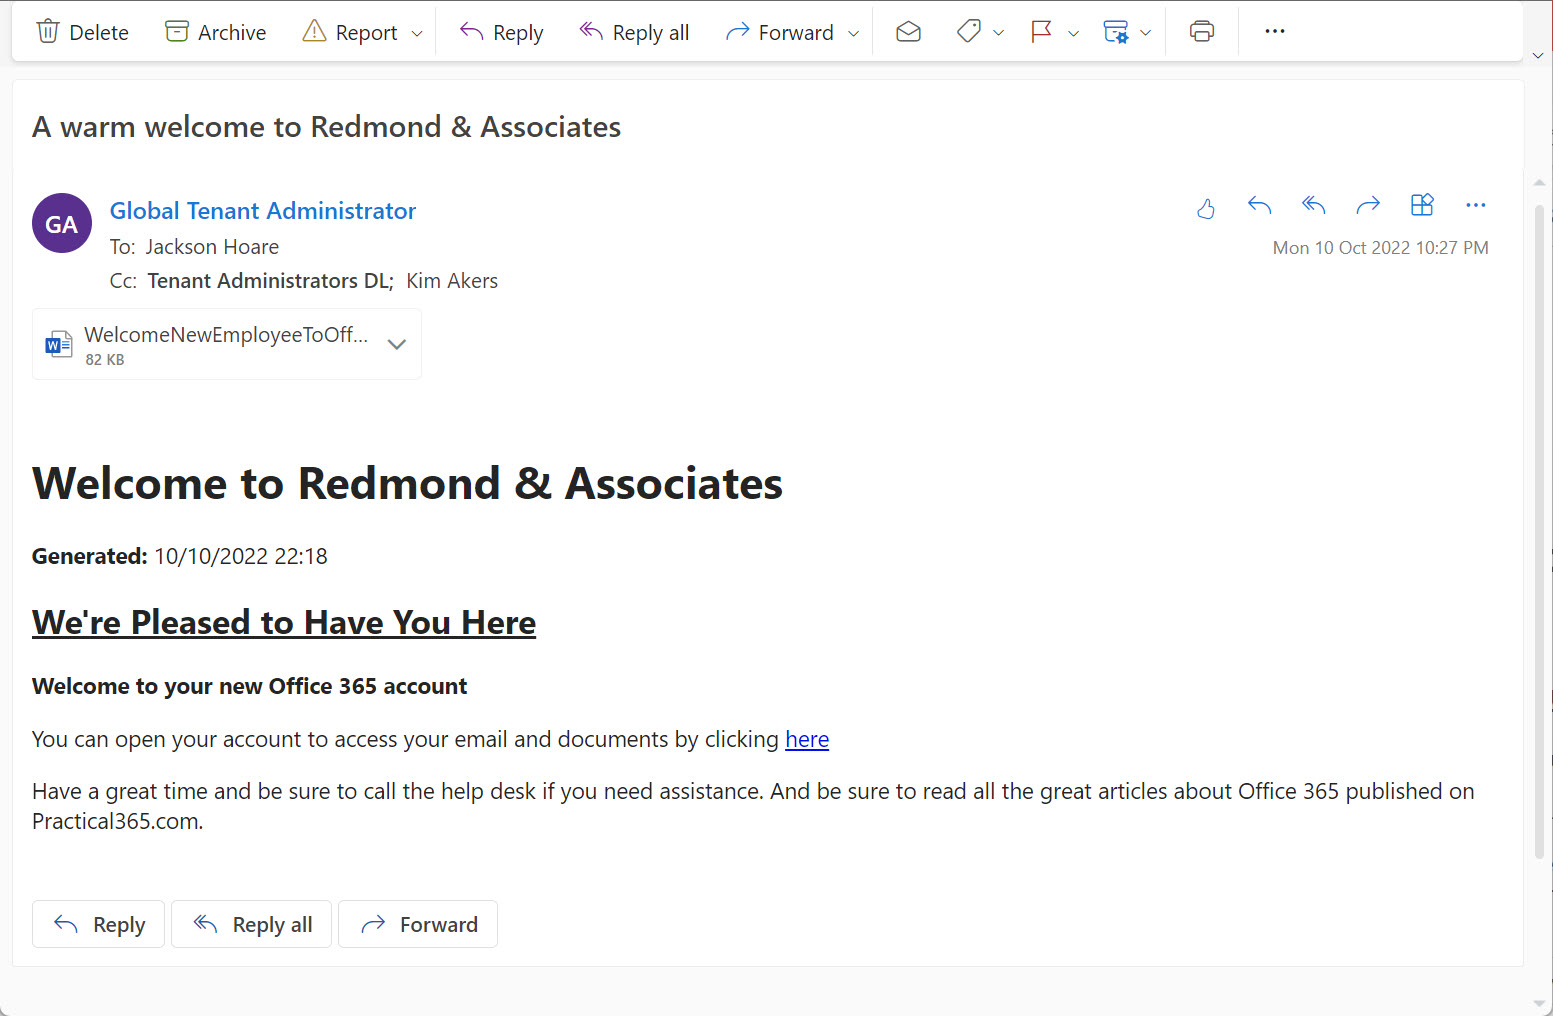Open more actions with the ellipsis icon

click(x=1274, y=31)
